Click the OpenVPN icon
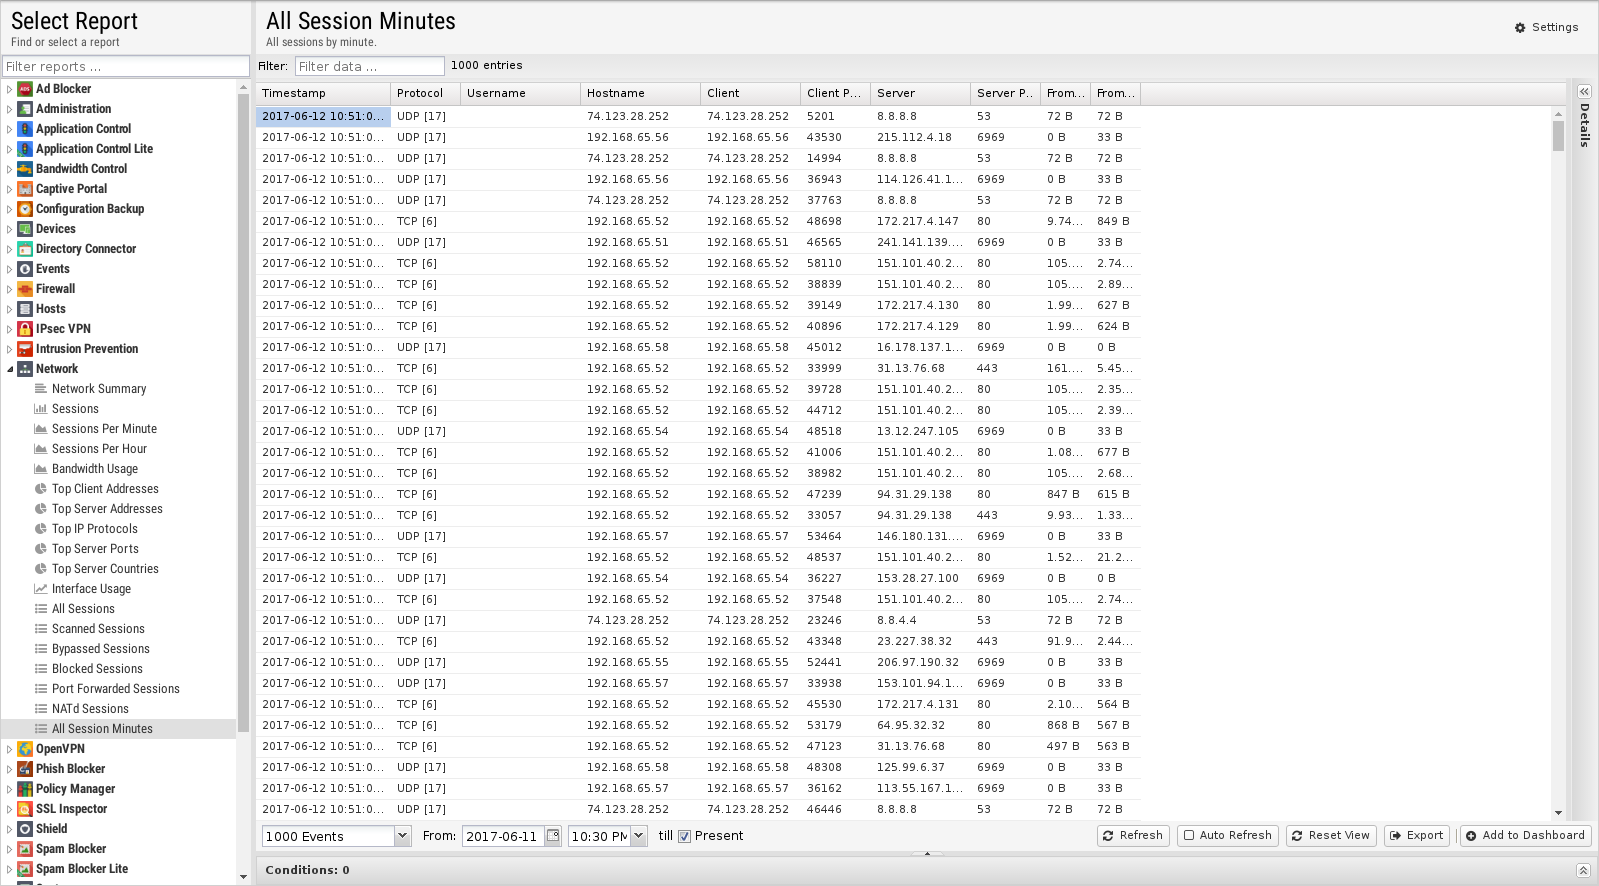Screen dimensions: 1599x886 tap(25, 749)
